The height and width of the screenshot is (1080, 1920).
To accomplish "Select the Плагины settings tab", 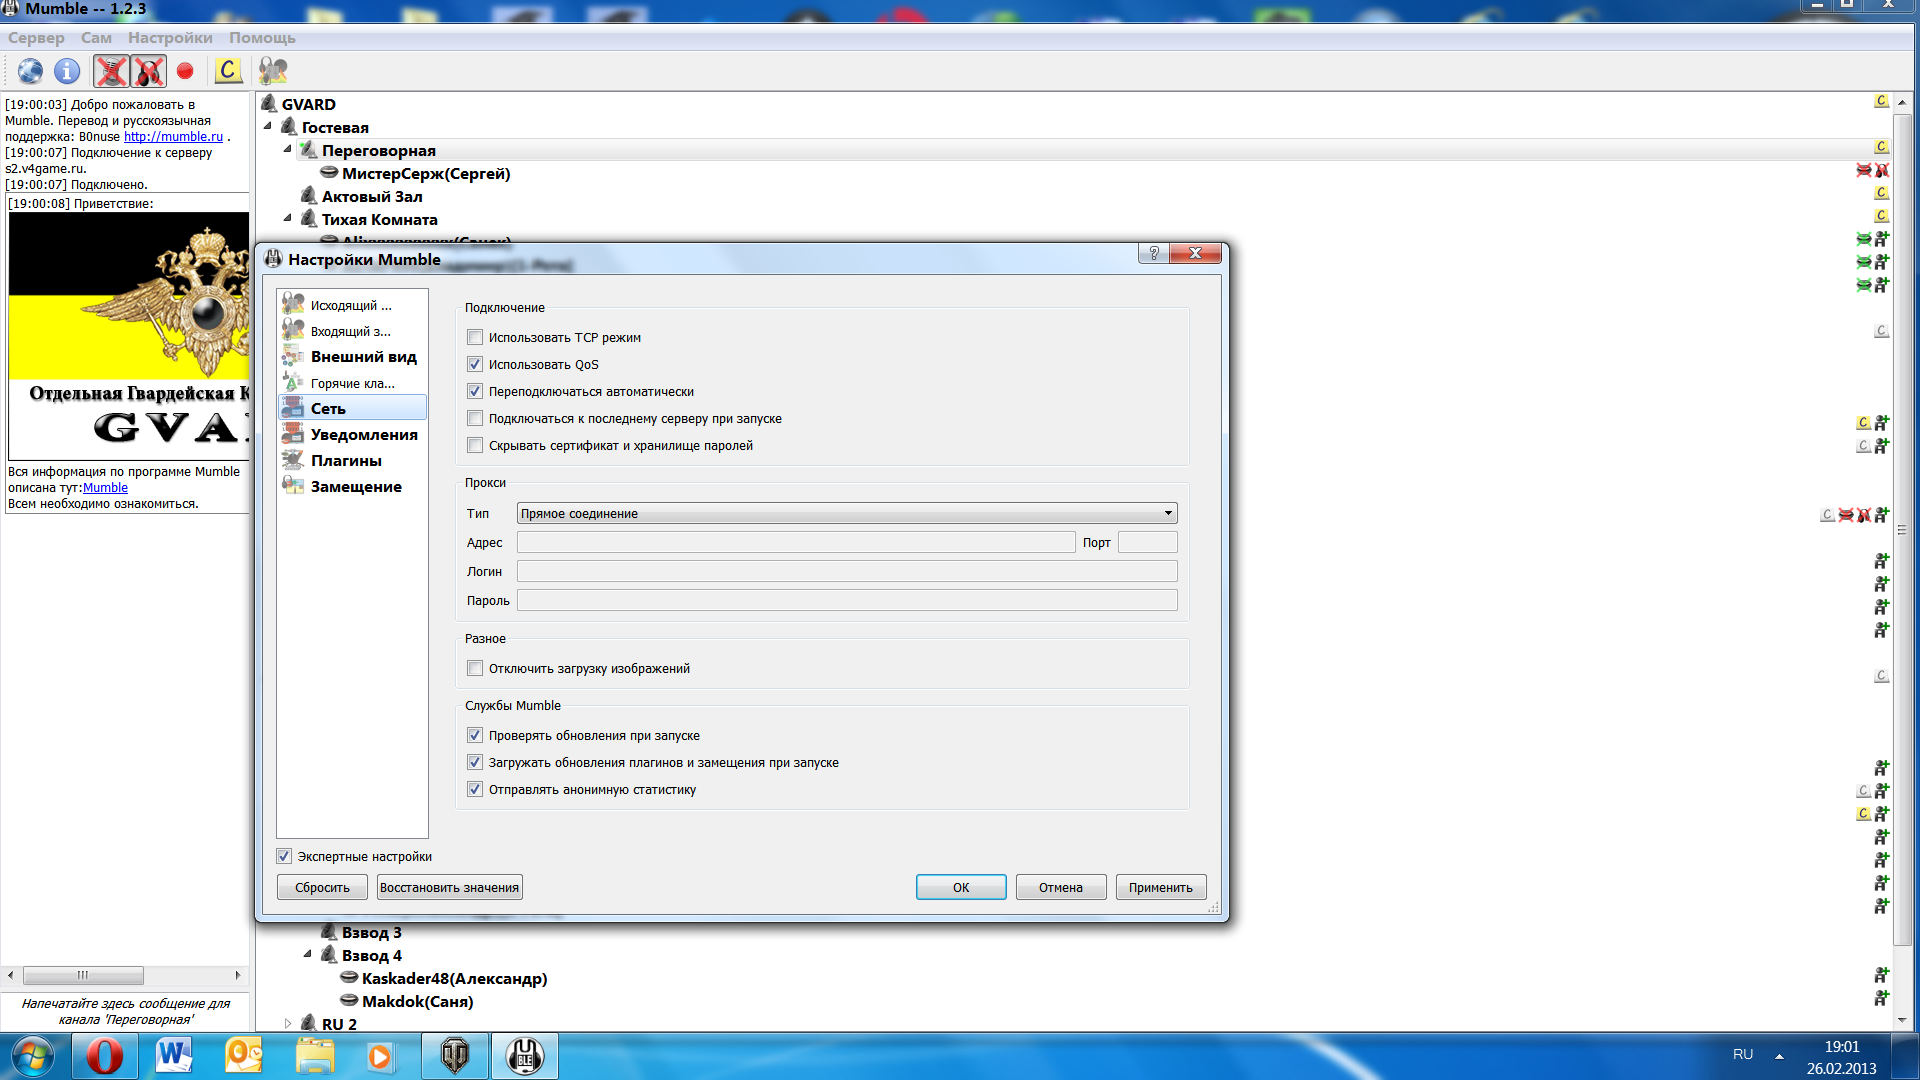I will [x=345, y=461].
